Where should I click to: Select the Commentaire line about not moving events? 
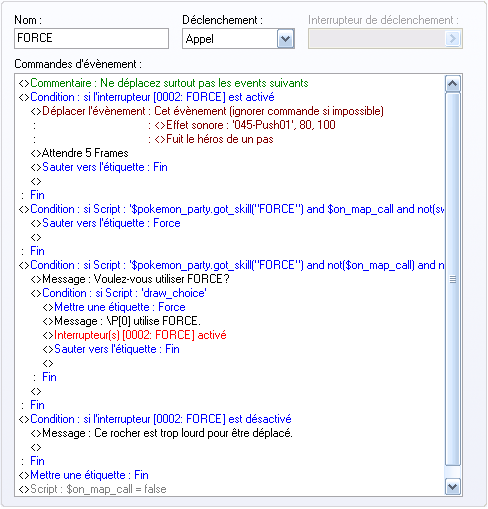coord(164,83)
